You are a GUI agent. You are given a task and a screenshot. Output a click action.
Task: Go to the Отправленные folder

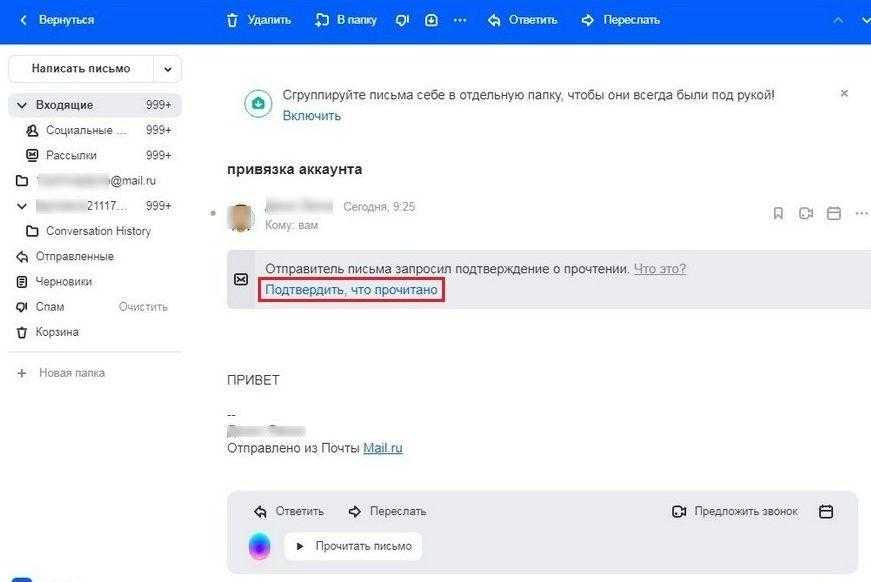(74, 257)
